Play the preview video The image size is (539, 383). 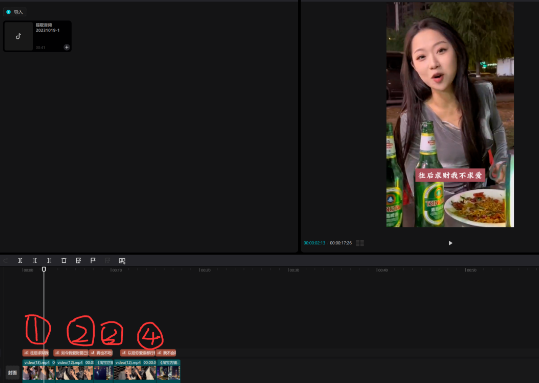point(450,243)
